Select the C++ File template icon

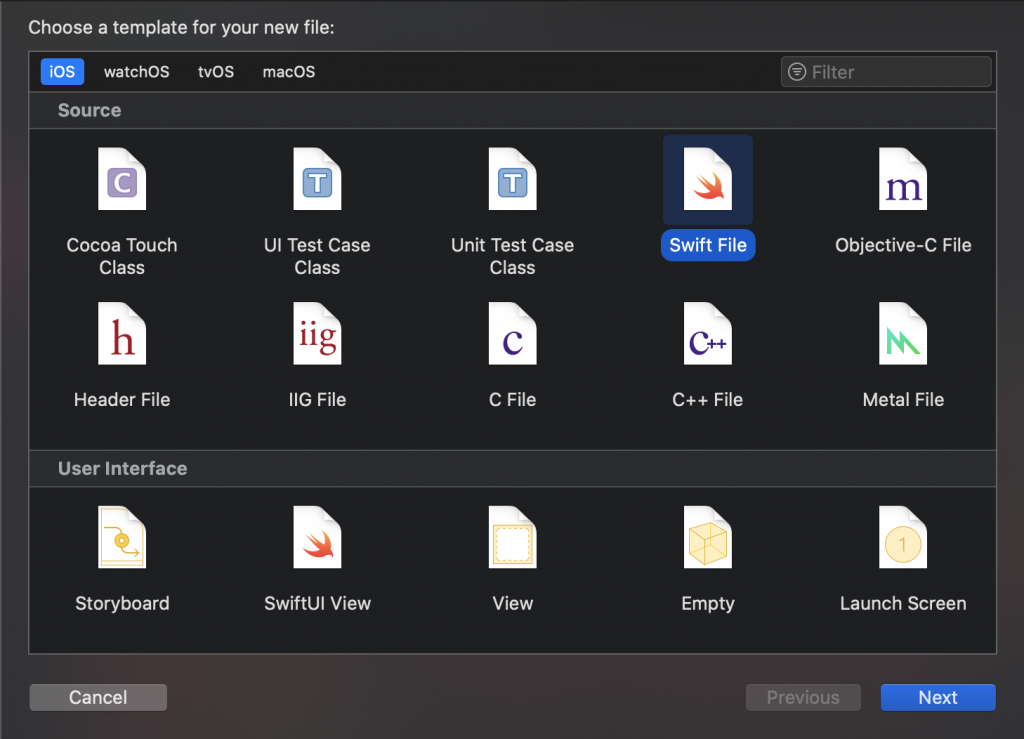(708, 334)
